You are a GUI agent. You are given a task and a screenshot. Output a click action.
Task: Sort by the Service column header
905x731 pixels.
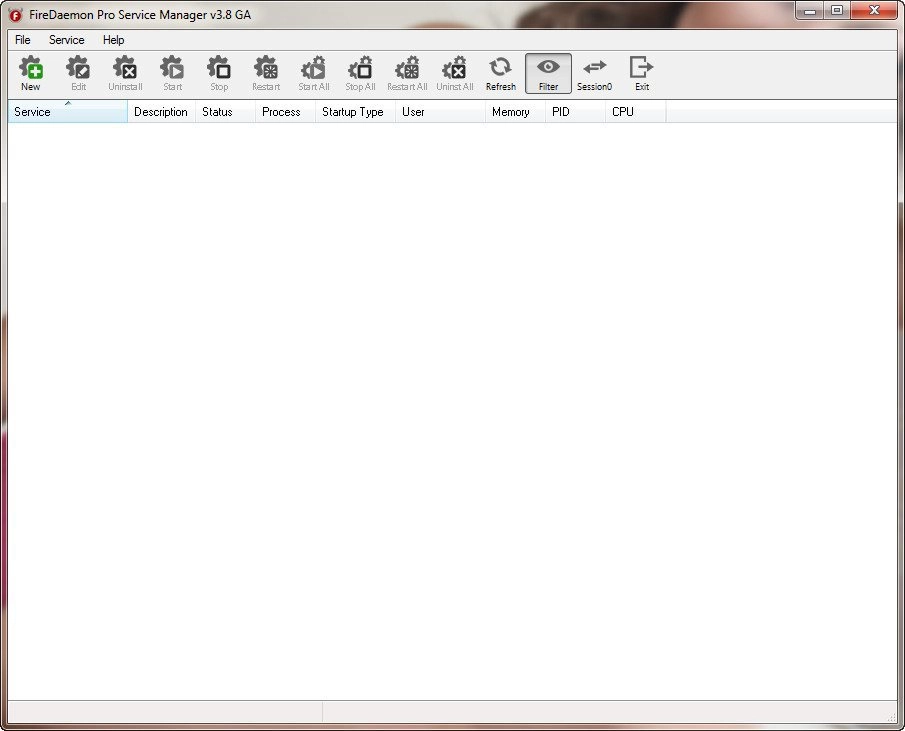[x=68, y=111]
